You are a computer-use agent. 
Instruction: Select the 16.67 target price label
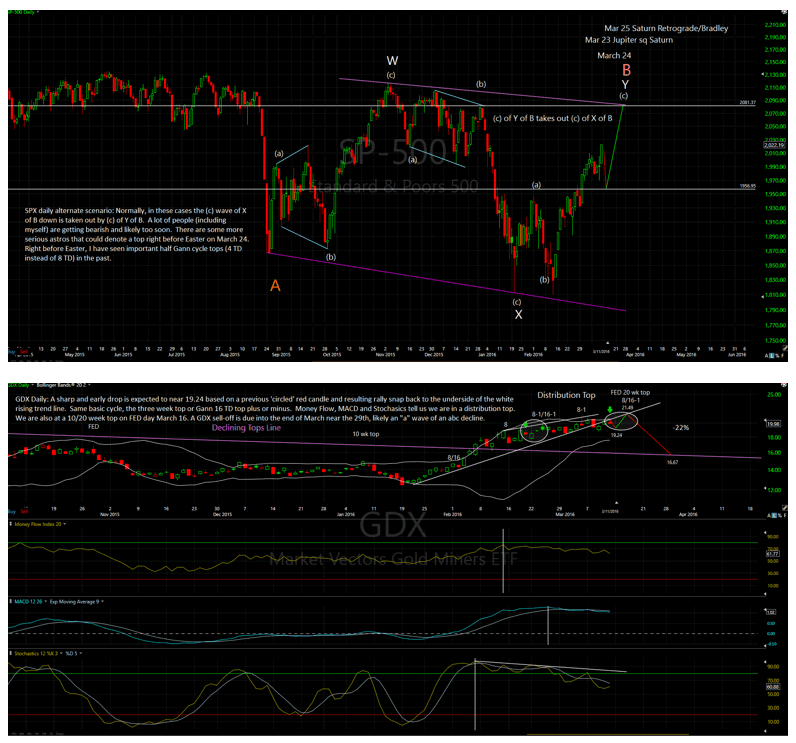click(672, 462)
